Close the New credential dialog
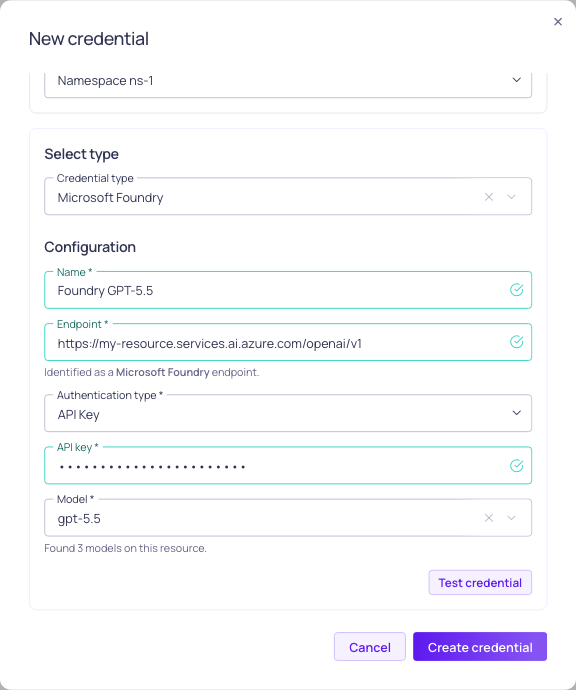 coord(558,22)
